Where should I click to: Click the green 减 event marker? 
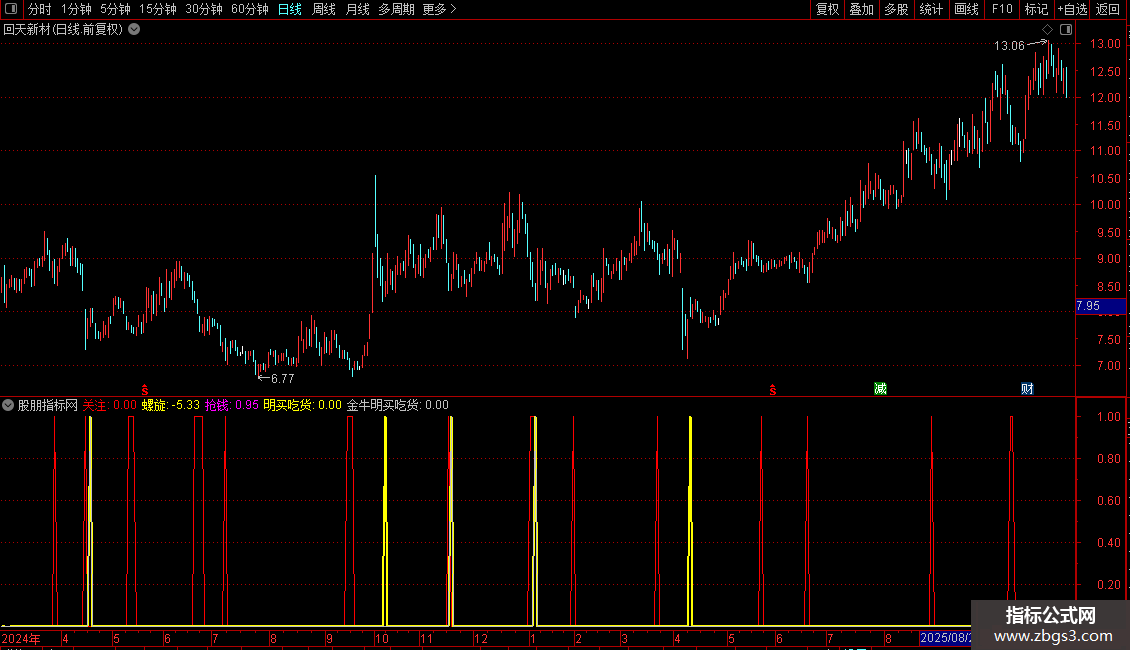(x=880, y=388)
